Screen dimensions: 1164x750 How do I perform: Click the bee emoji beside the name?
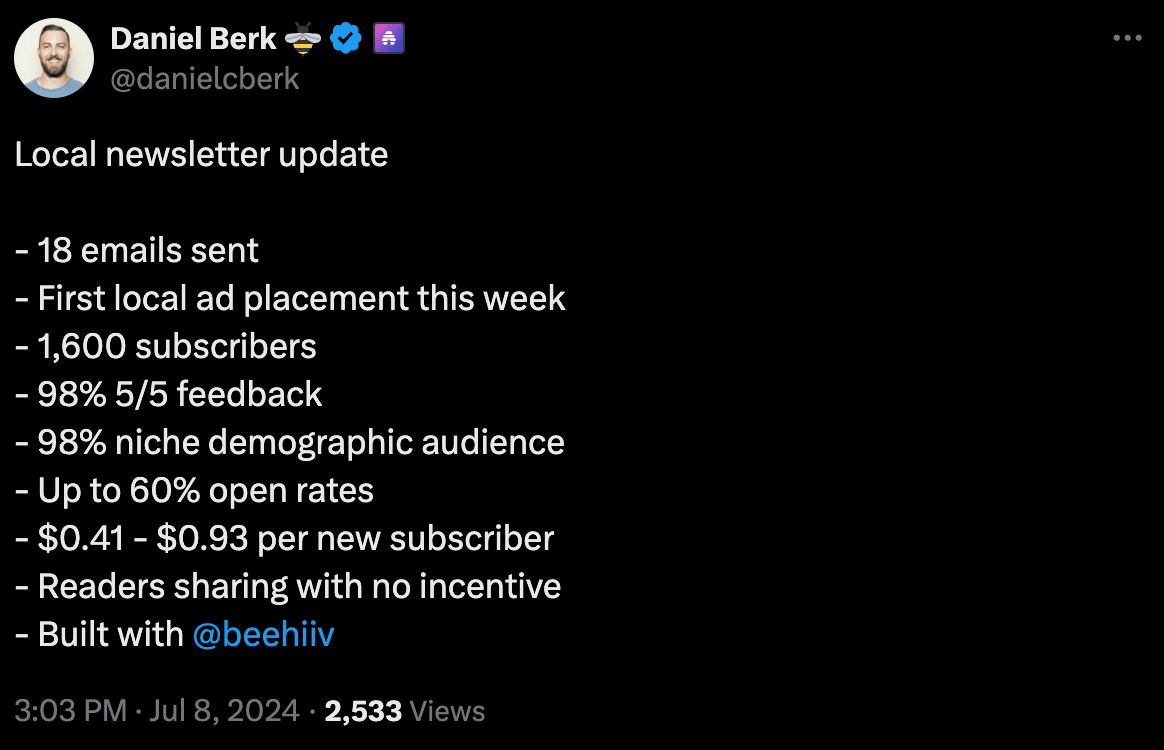303,38
